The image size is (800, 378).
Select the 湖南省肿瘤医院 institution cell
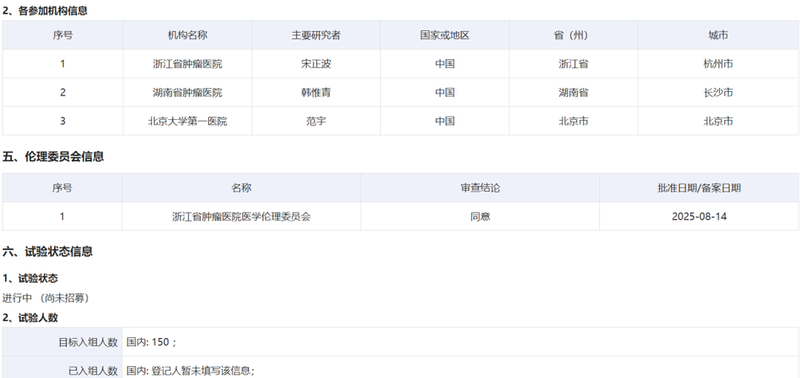[x=188, y=93]
